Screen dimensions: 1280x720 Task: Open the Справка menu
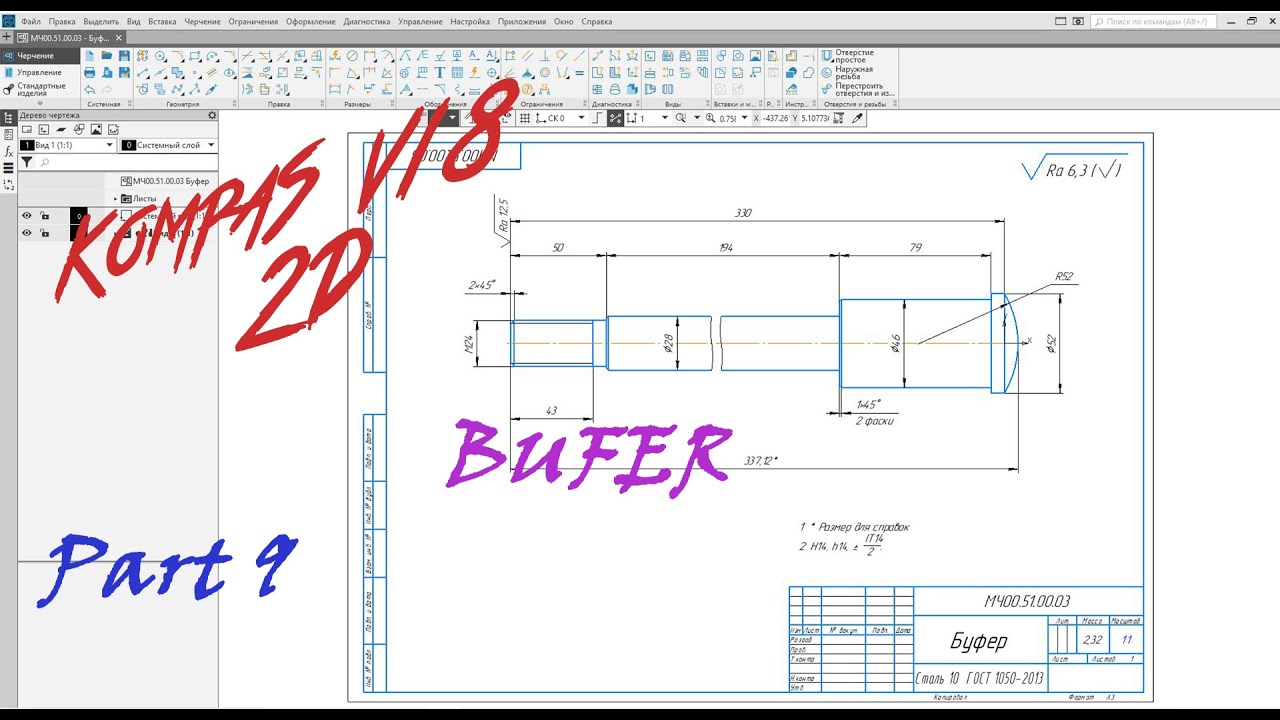(x=597, y=21)
